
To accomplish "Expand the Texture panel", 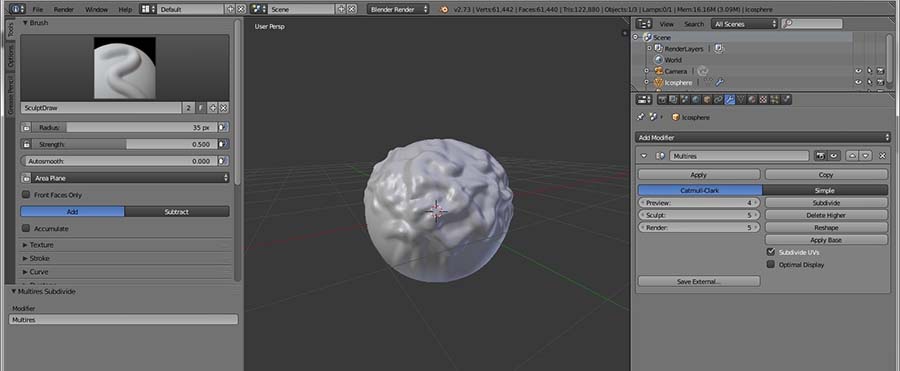I will point(25,245).
